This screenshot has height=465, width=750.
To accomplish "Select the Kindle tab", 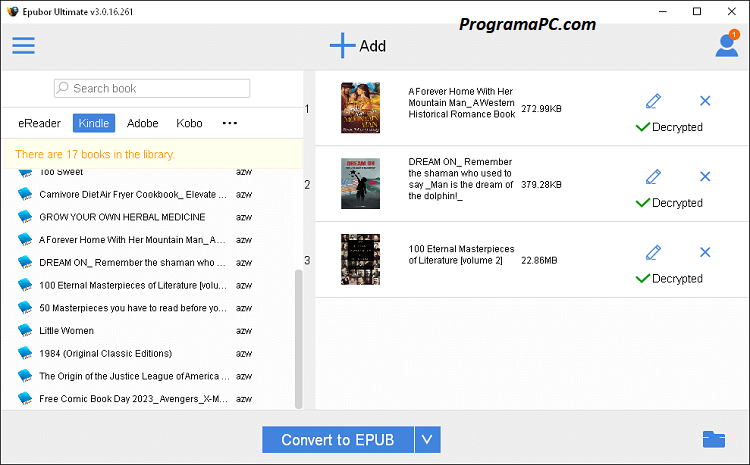I will click(94, 123).
